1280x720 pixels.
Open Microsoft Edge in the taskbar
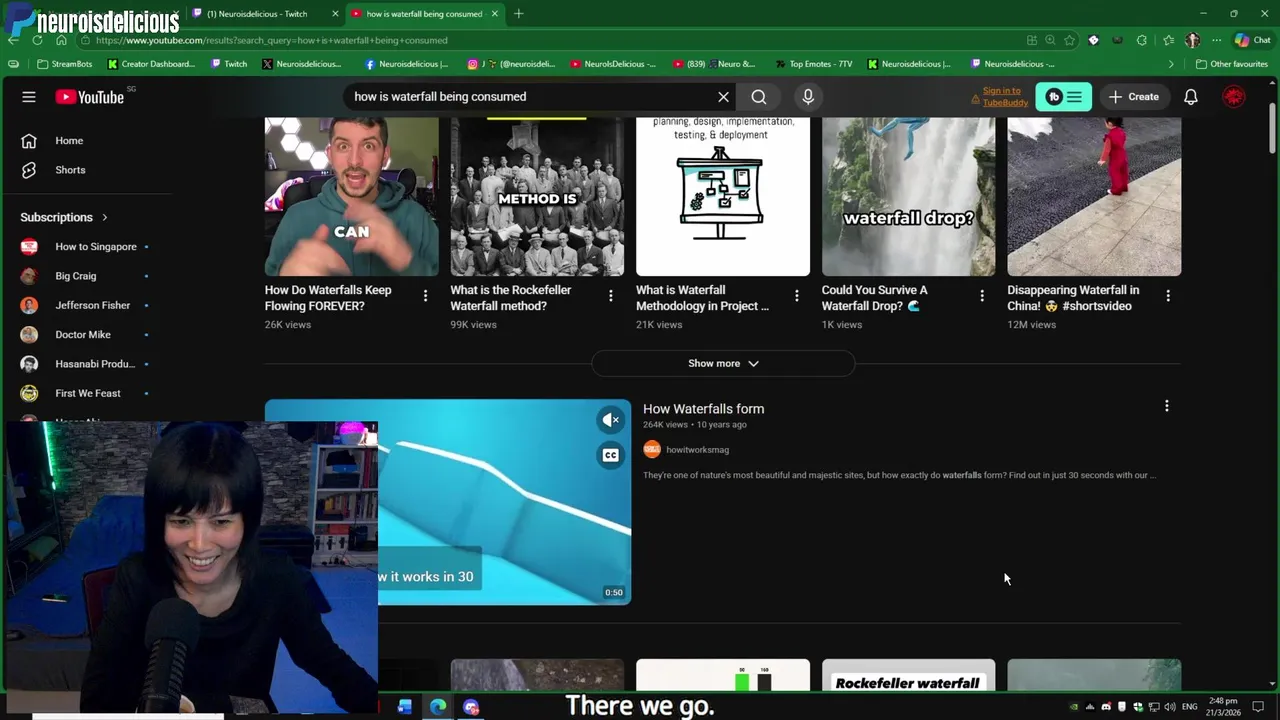438,707
